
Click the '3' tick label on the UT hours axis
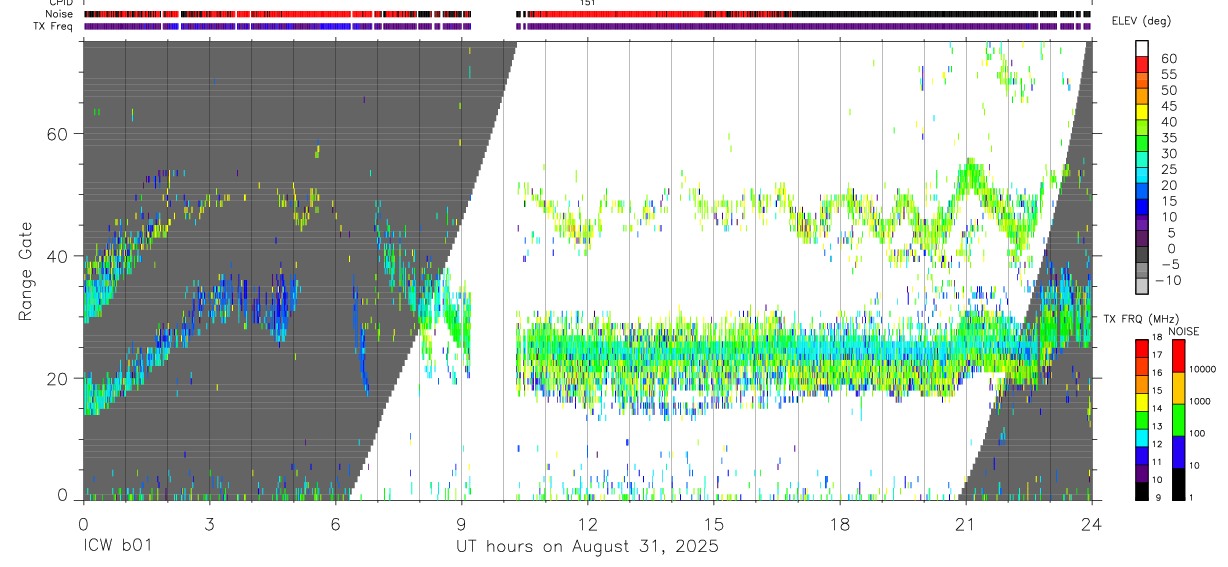(209, 523)
